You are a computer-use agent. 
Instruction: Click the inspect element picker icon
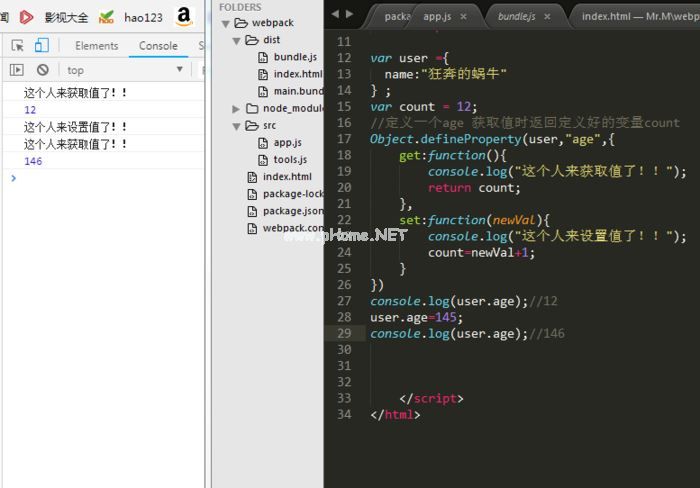click(17, 45)
